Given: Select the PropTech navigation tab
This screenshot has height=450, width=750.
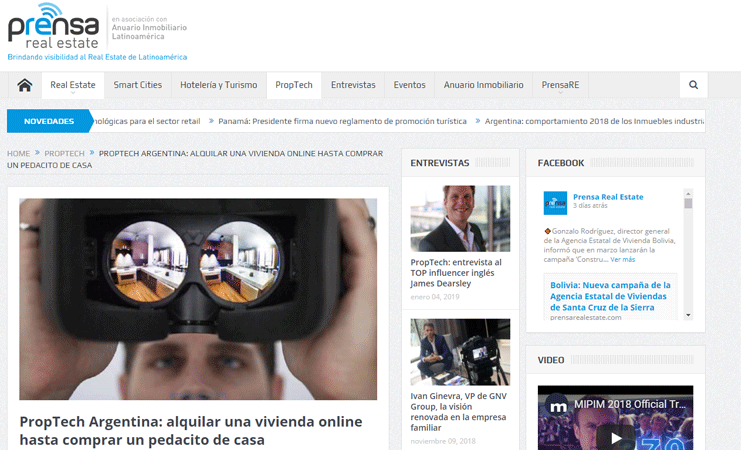Looking at the screenshot, I should click(294, 86).
